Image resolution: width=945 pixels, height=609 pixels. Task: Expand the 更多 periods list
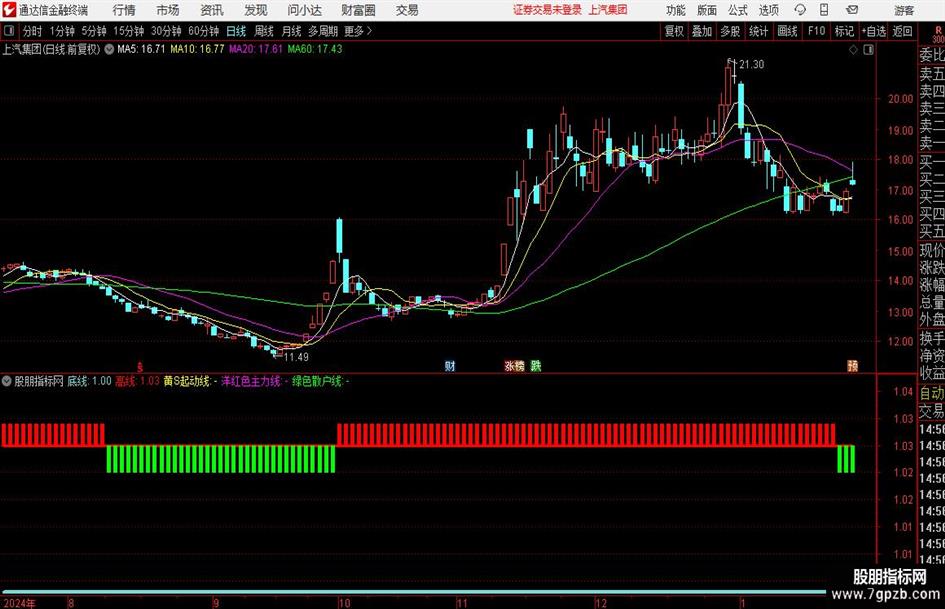tap(358, 31)
